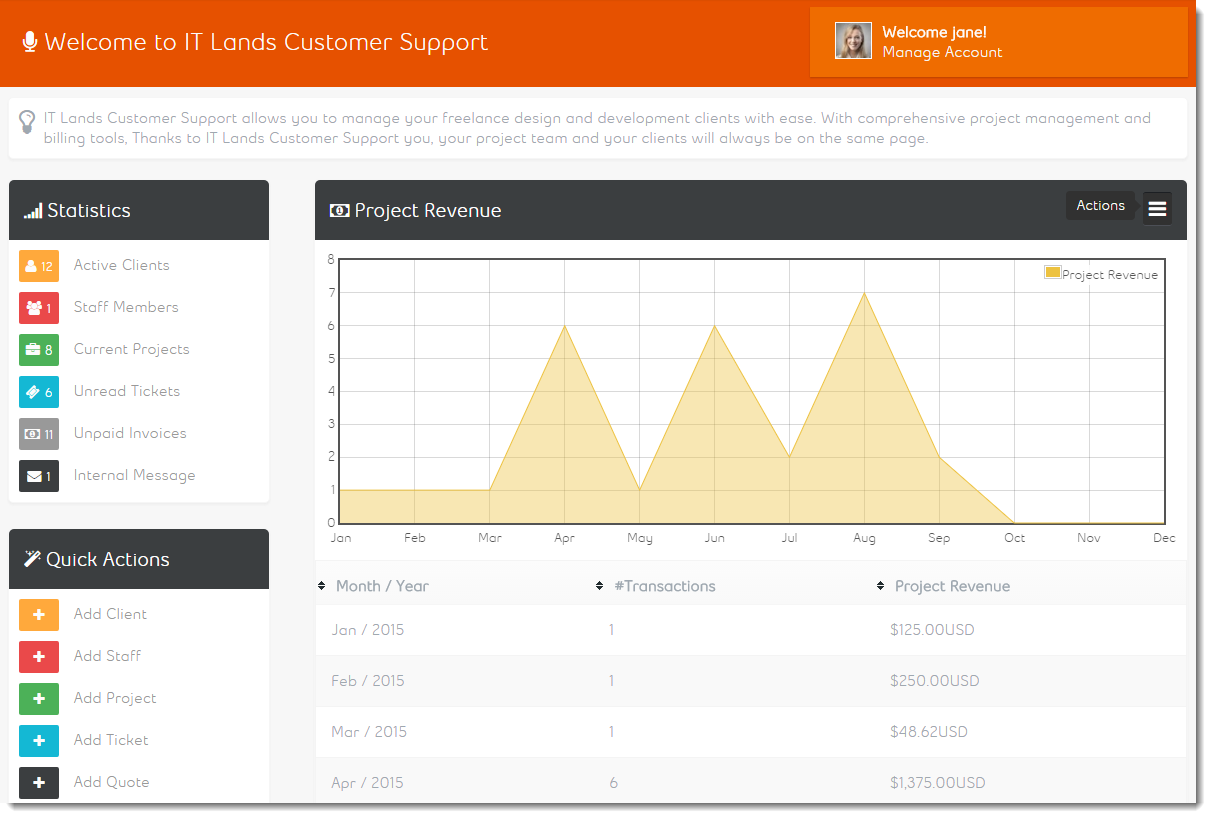The height and width of the screenshot is (818, 1211).
Task: Click the Add Ticket link
Action: [x=111, y=740]
